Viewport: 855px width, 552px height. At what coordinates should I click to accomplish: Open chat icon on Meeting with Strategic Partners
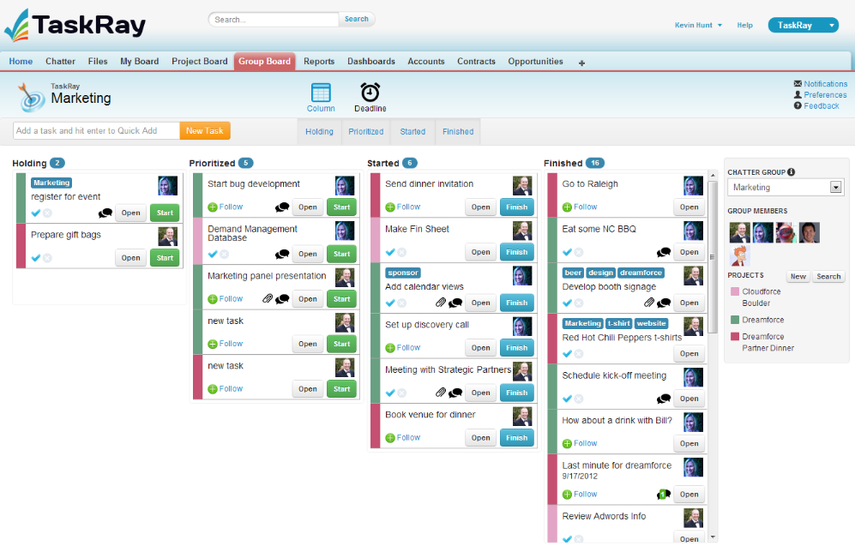pyautogui.click(x=455, y=393)
